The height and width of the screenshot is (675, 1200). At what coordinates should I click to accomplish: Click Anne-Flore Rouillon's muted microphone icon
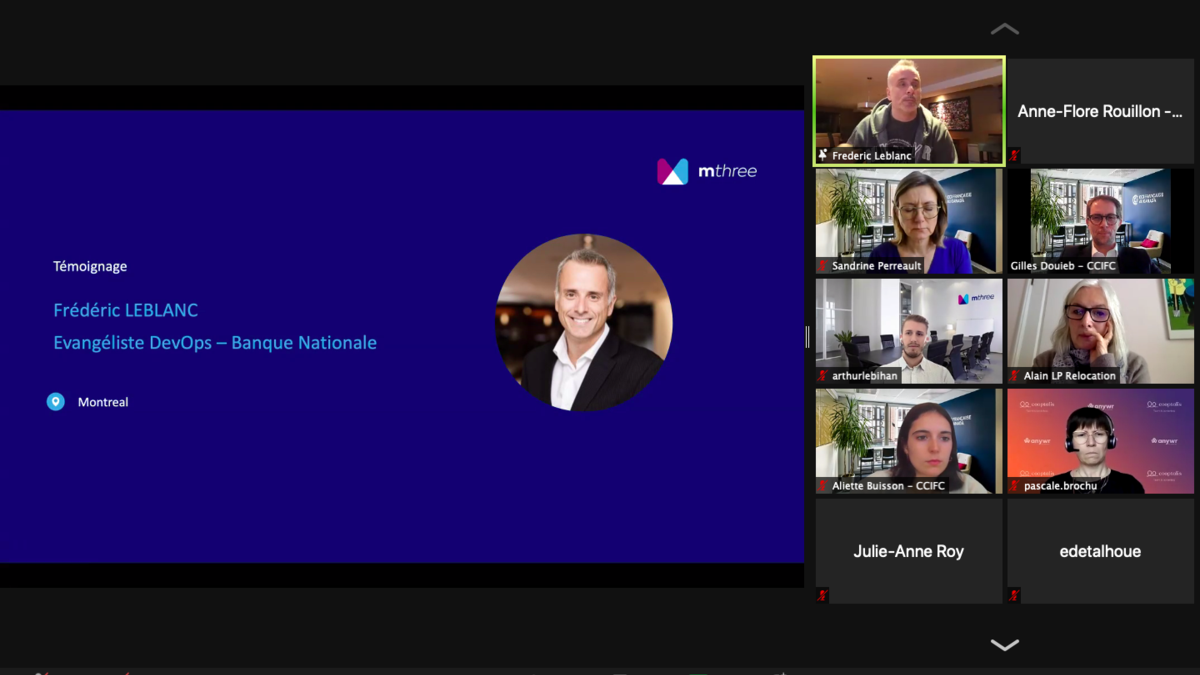click(1014, 156)
